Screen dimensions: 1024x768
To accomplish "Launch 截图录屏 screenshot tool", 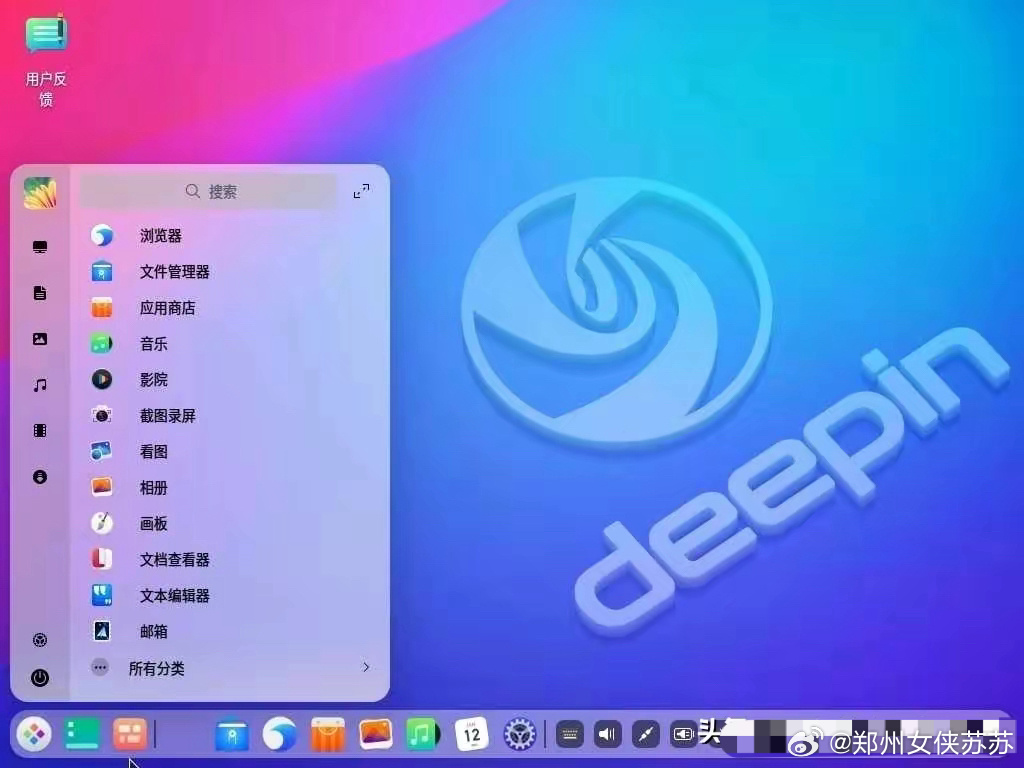I will click(230, 415).
